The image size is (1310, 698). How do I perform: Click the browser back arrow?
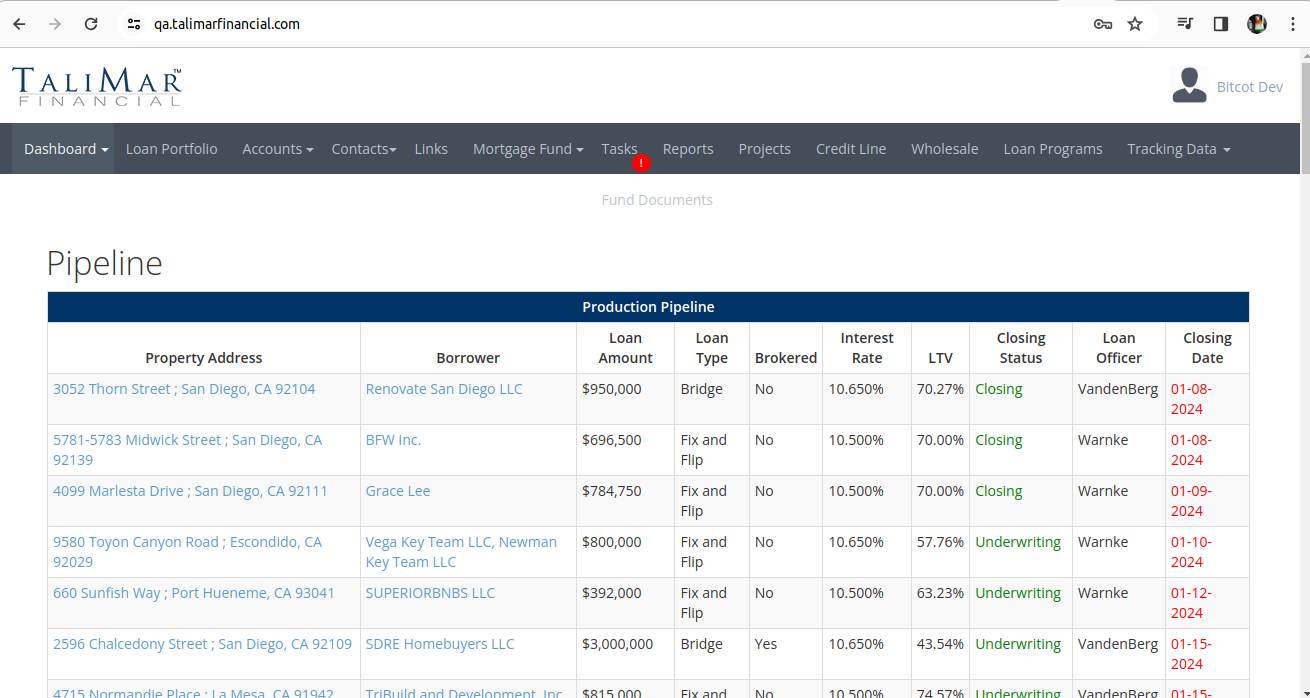19,24
